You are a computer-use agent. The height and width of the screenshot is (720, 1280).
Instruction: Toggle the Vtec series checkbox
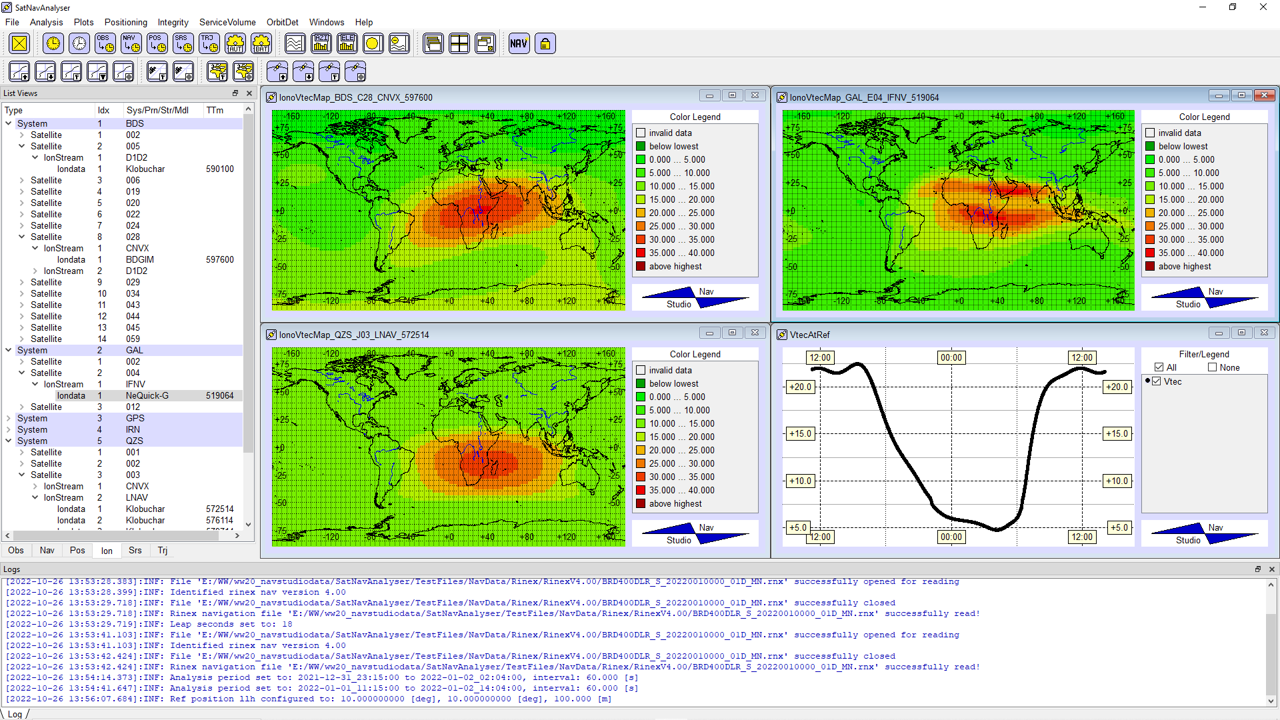[1157, 382]
